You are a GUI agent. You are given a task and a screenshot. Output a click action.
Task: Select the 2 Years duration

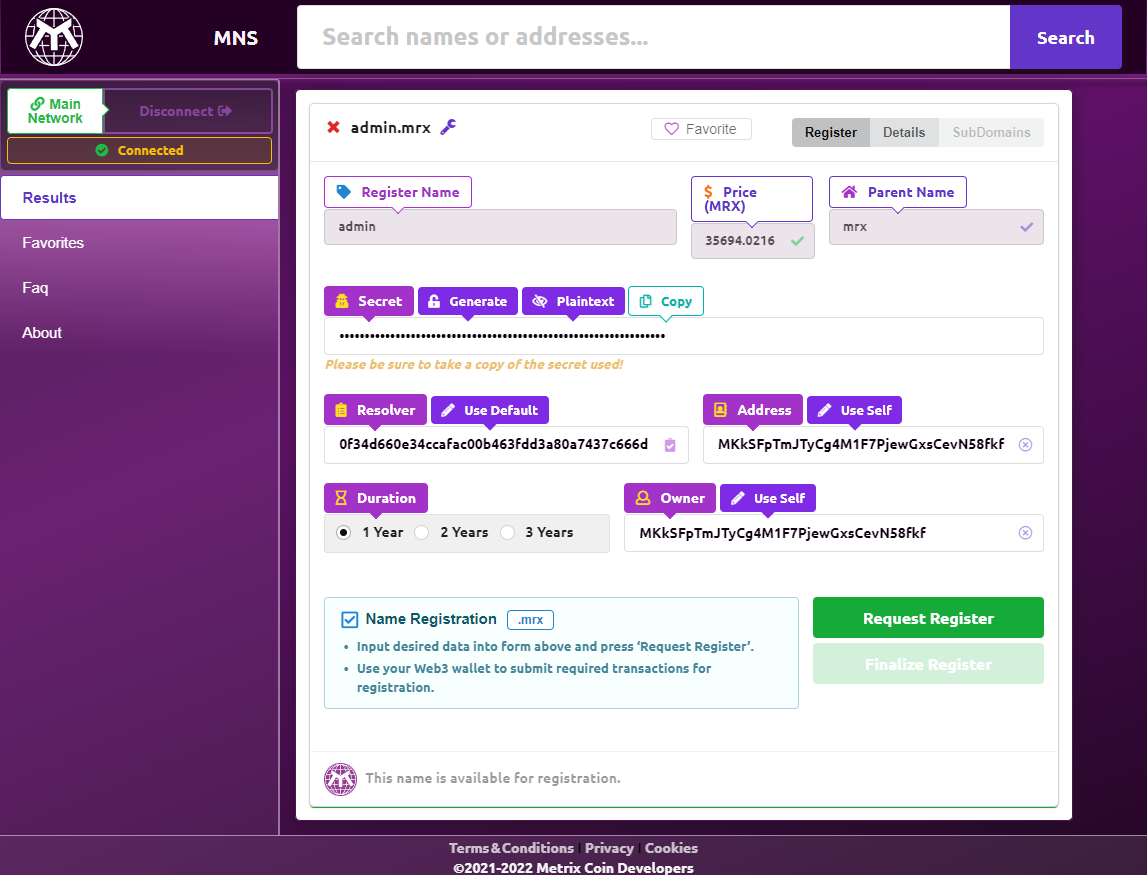pos(421,533)
